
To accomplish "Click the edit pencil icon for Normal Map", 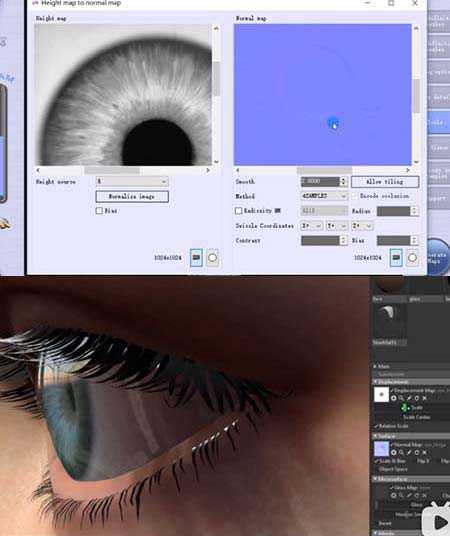I will click(x=409, y=452).
